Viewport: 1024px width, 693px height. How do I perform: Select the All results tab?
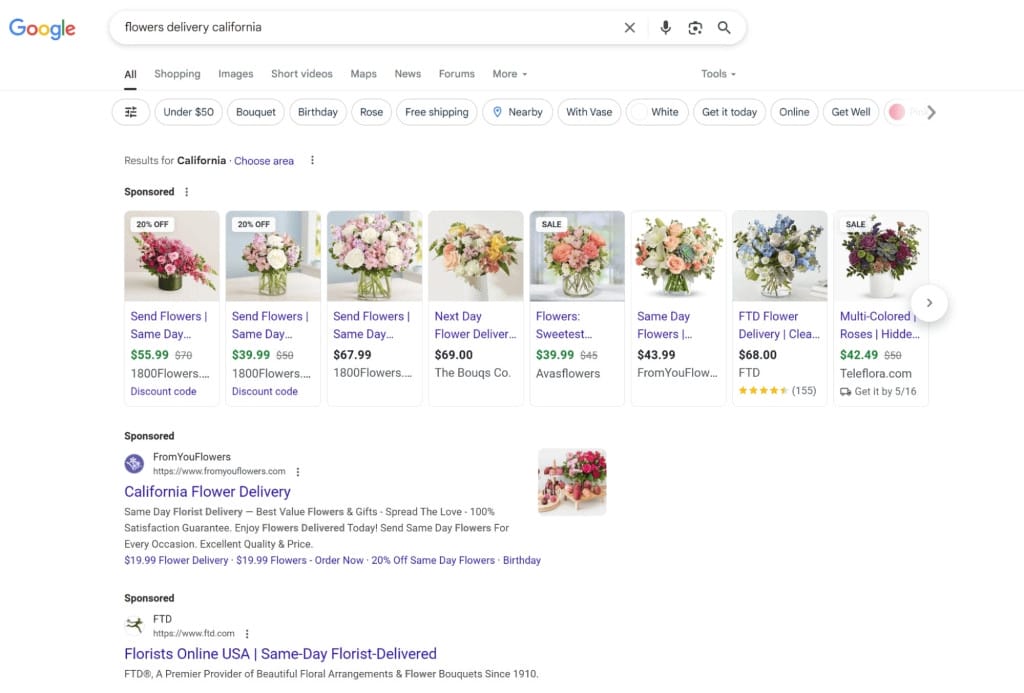coord(131,74)
